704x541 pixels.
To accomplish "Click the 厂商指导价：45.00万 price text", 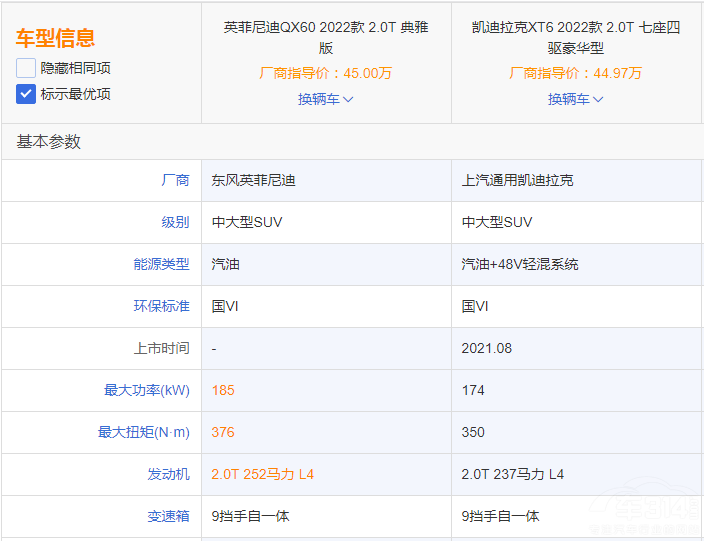I will [x=326, y=73].
